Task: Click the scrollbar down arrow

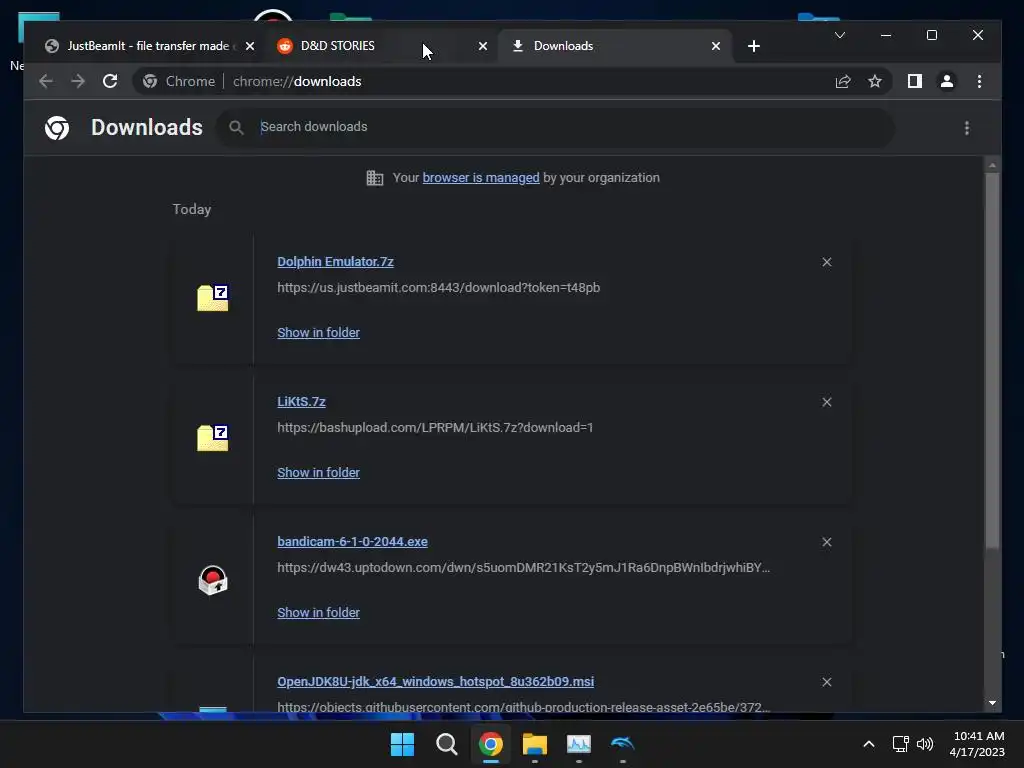Action: click(992, 703)
